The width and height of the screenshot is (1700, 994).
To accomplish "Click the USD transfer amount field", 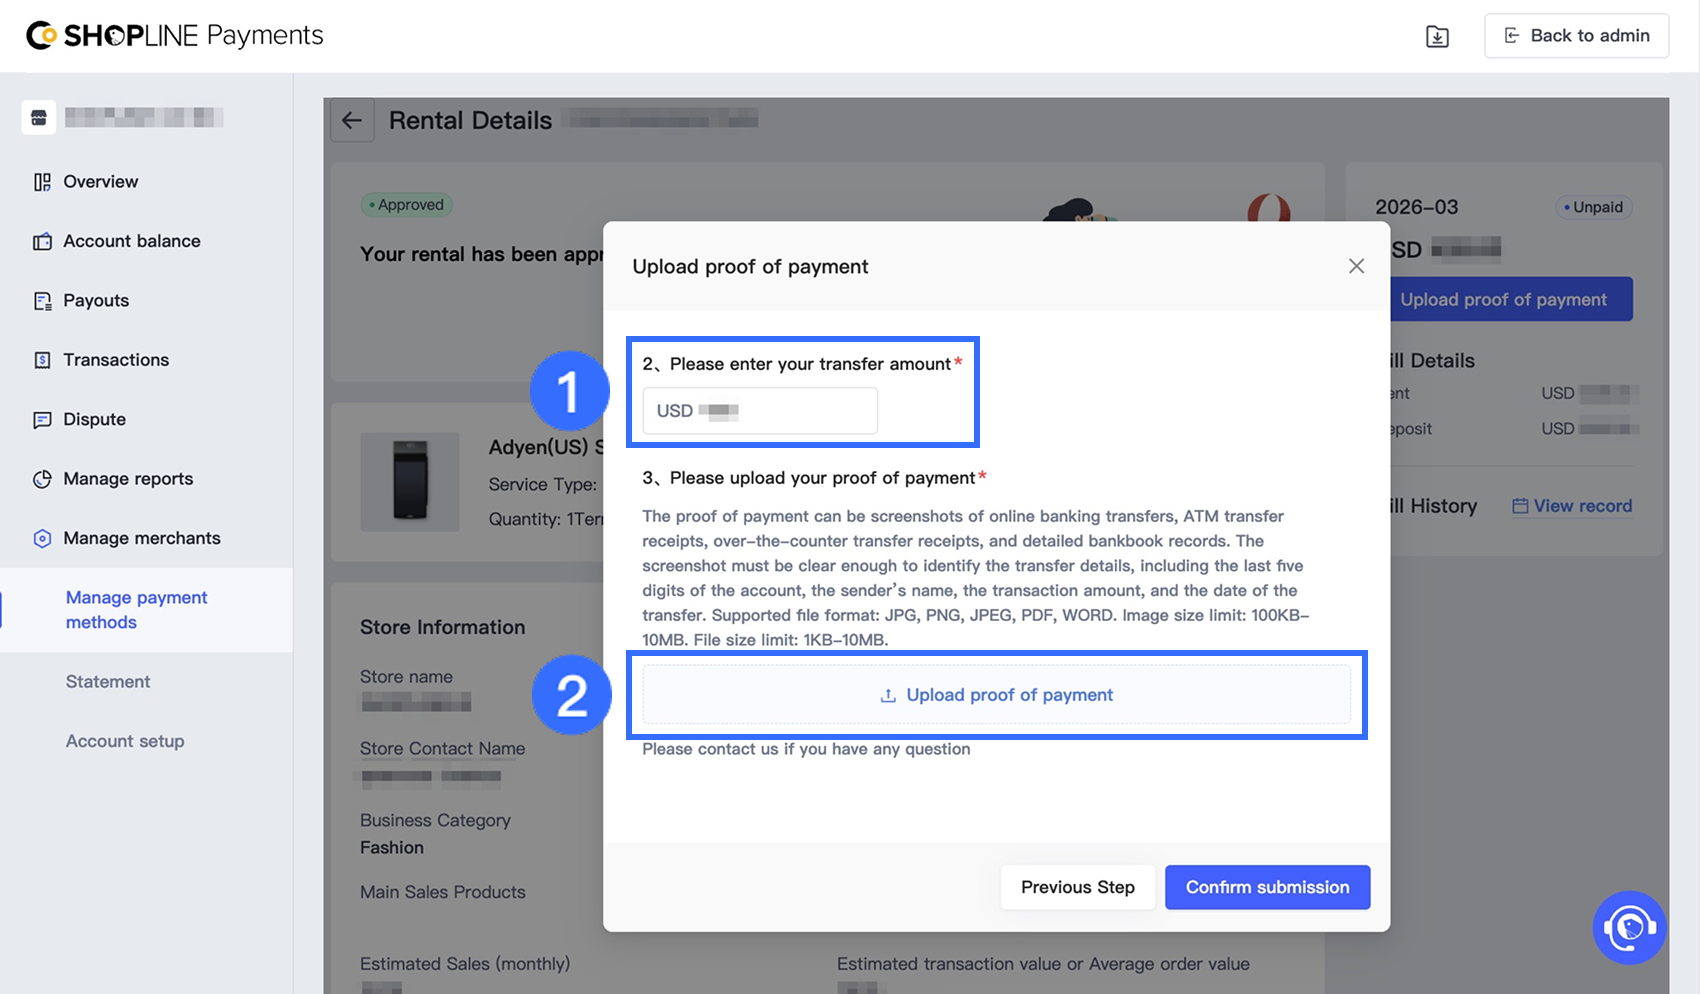I will coord(760,411).
